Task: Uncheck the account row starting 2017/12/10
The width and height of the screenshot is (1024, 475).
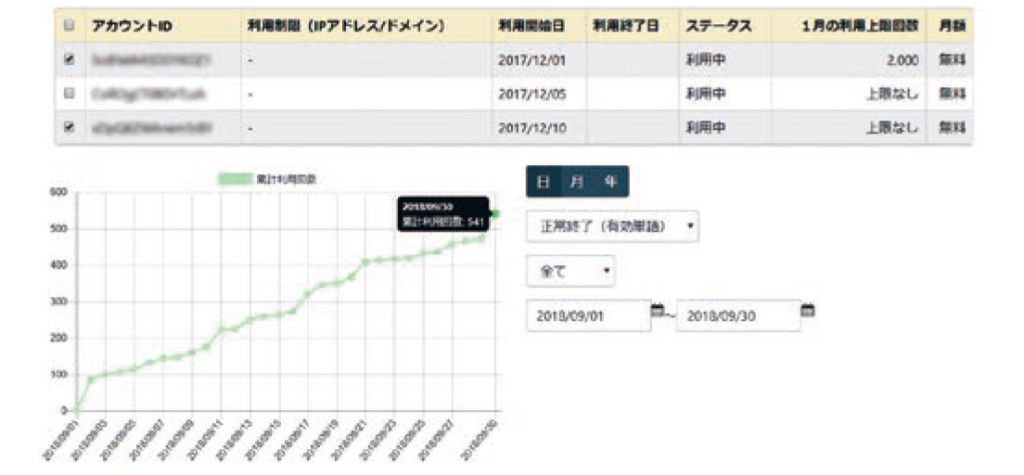Action: click(69, 128)
